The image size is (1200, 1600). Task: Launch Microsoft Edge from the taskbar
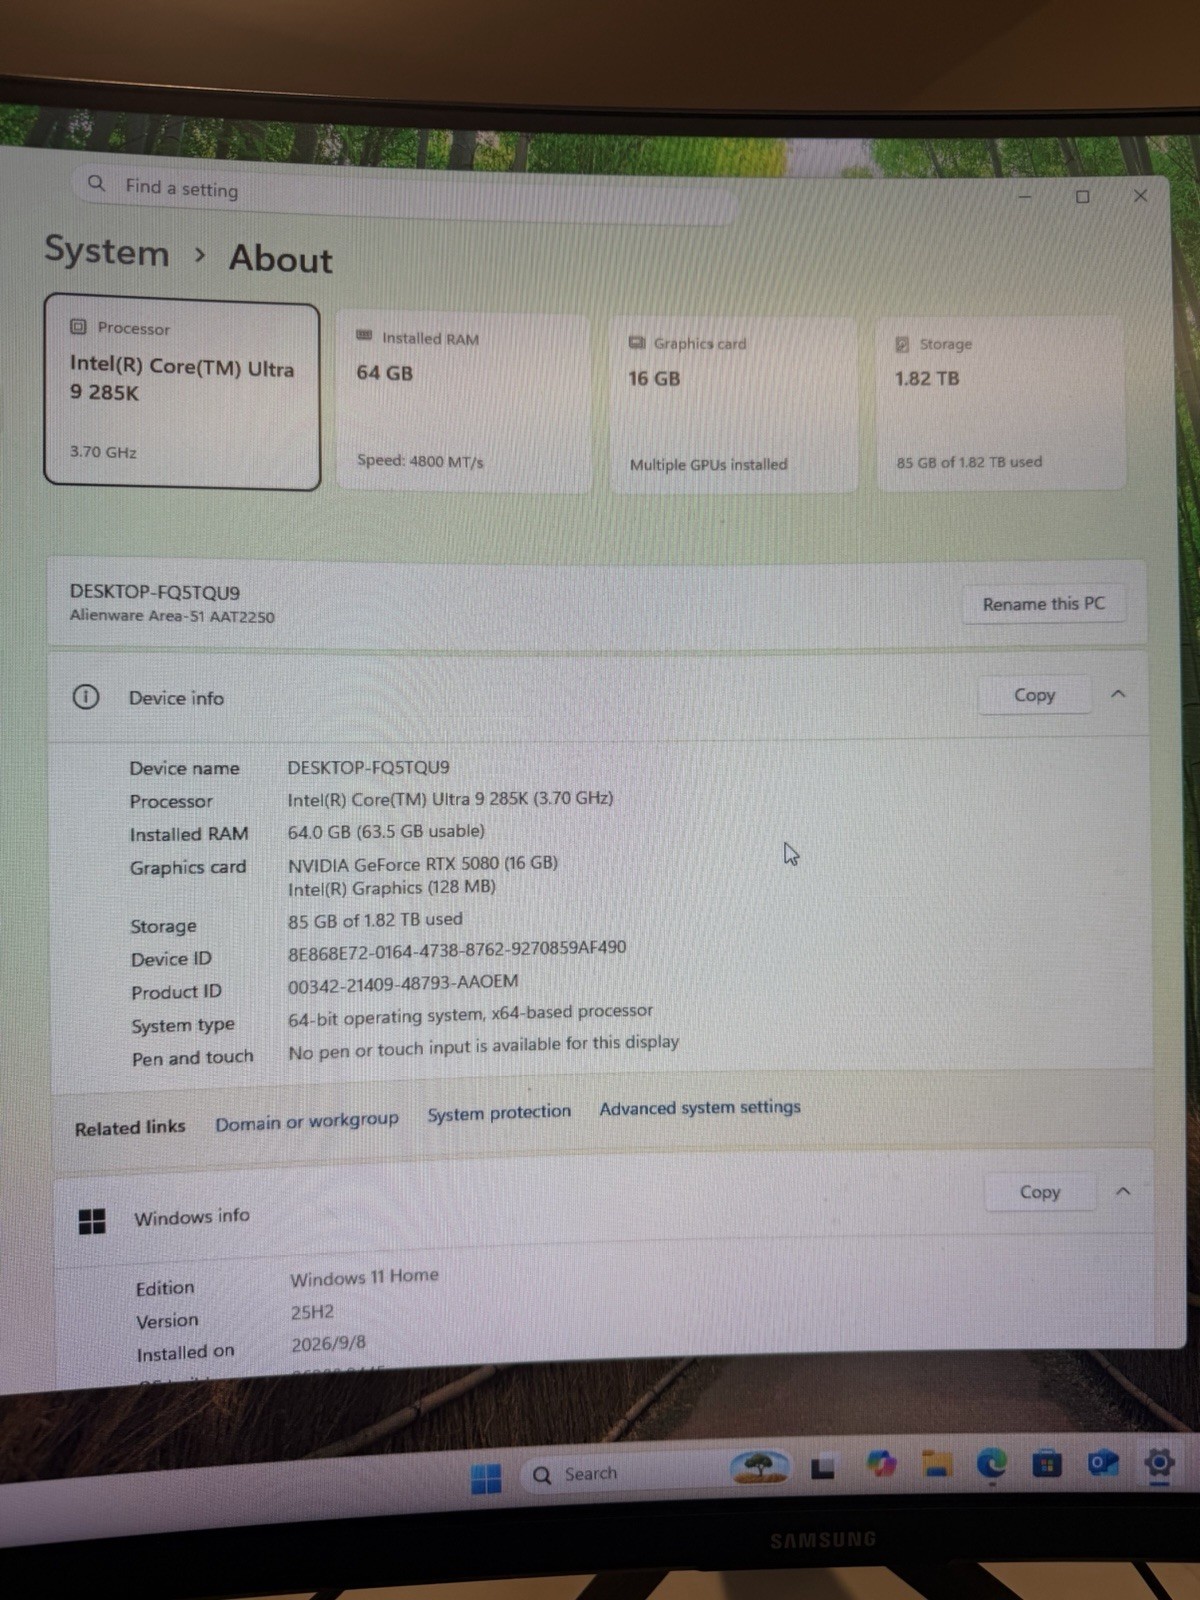[x=992, y=1464]
